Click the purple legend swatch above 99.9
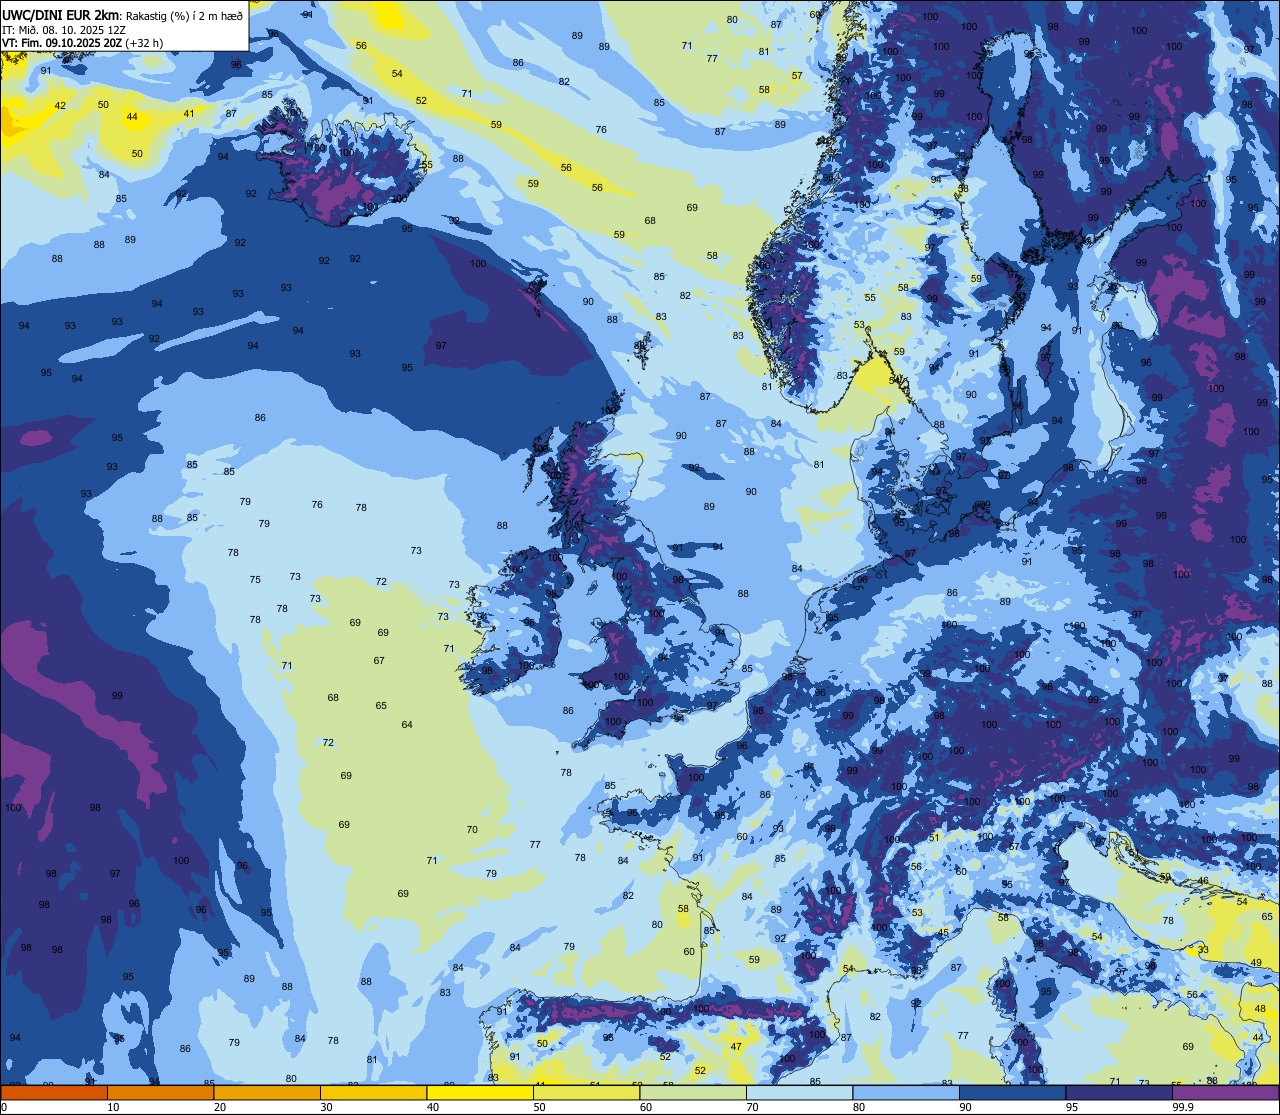Screen dimensions: 1280x1115 1225,1093
